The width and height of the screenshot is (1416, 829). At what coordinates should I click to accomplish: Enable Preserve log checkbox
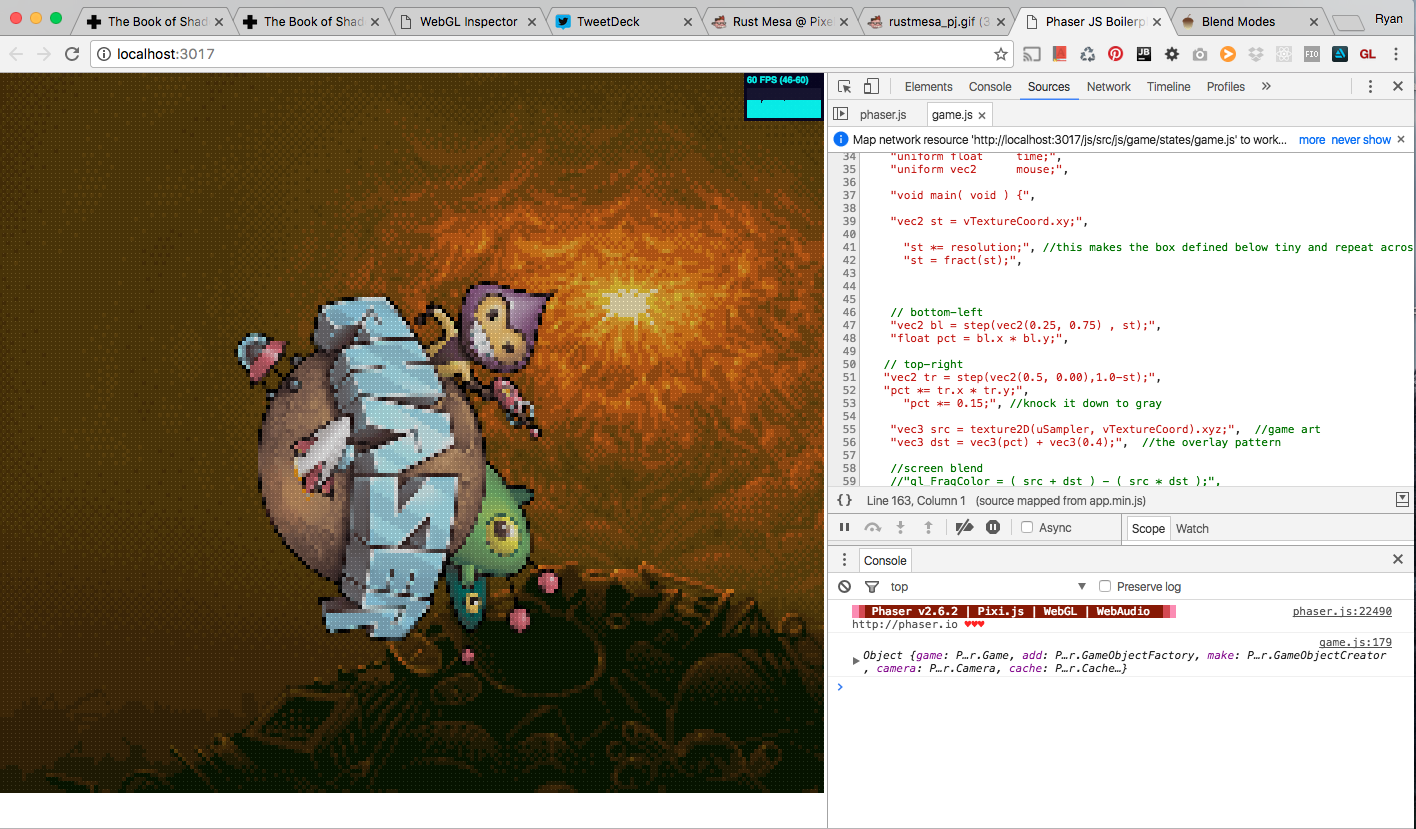click(x=1105, y=586)
